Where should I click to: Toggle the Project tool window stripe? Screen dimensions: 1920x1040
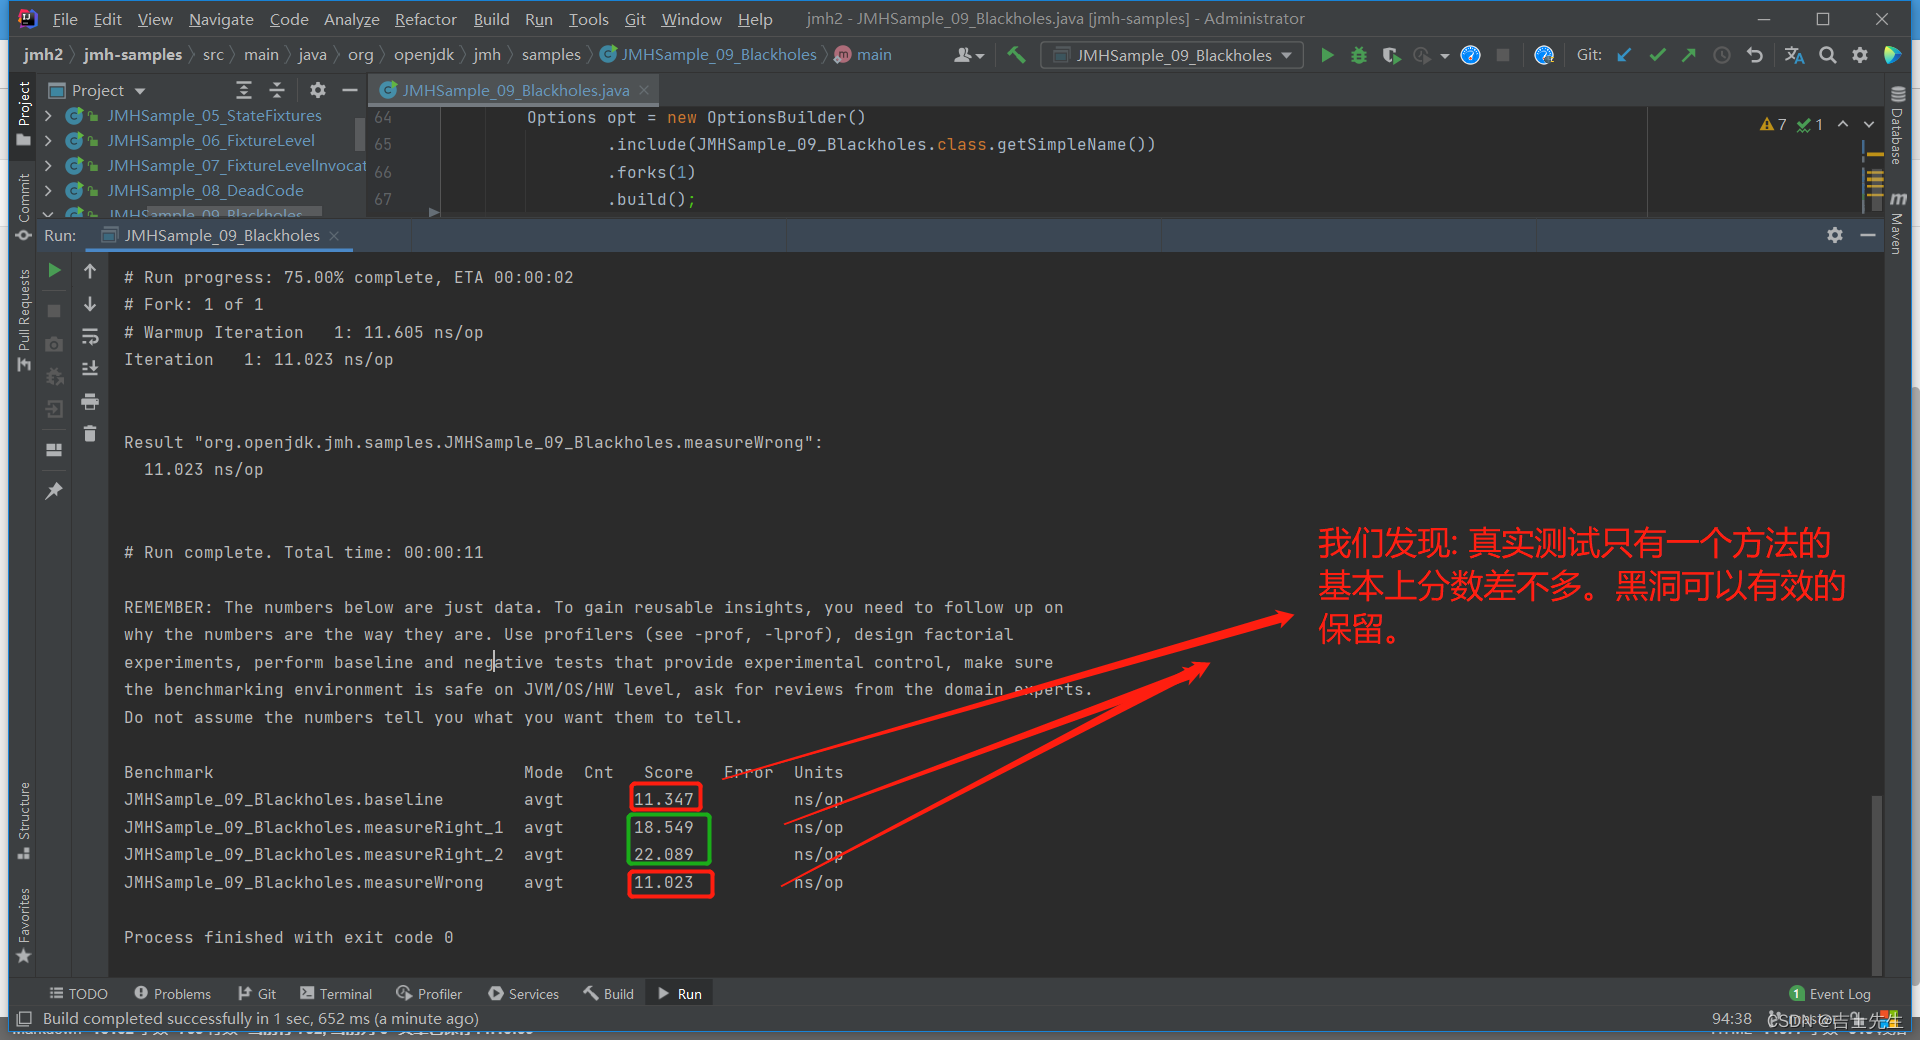click(x=24, y=115)
